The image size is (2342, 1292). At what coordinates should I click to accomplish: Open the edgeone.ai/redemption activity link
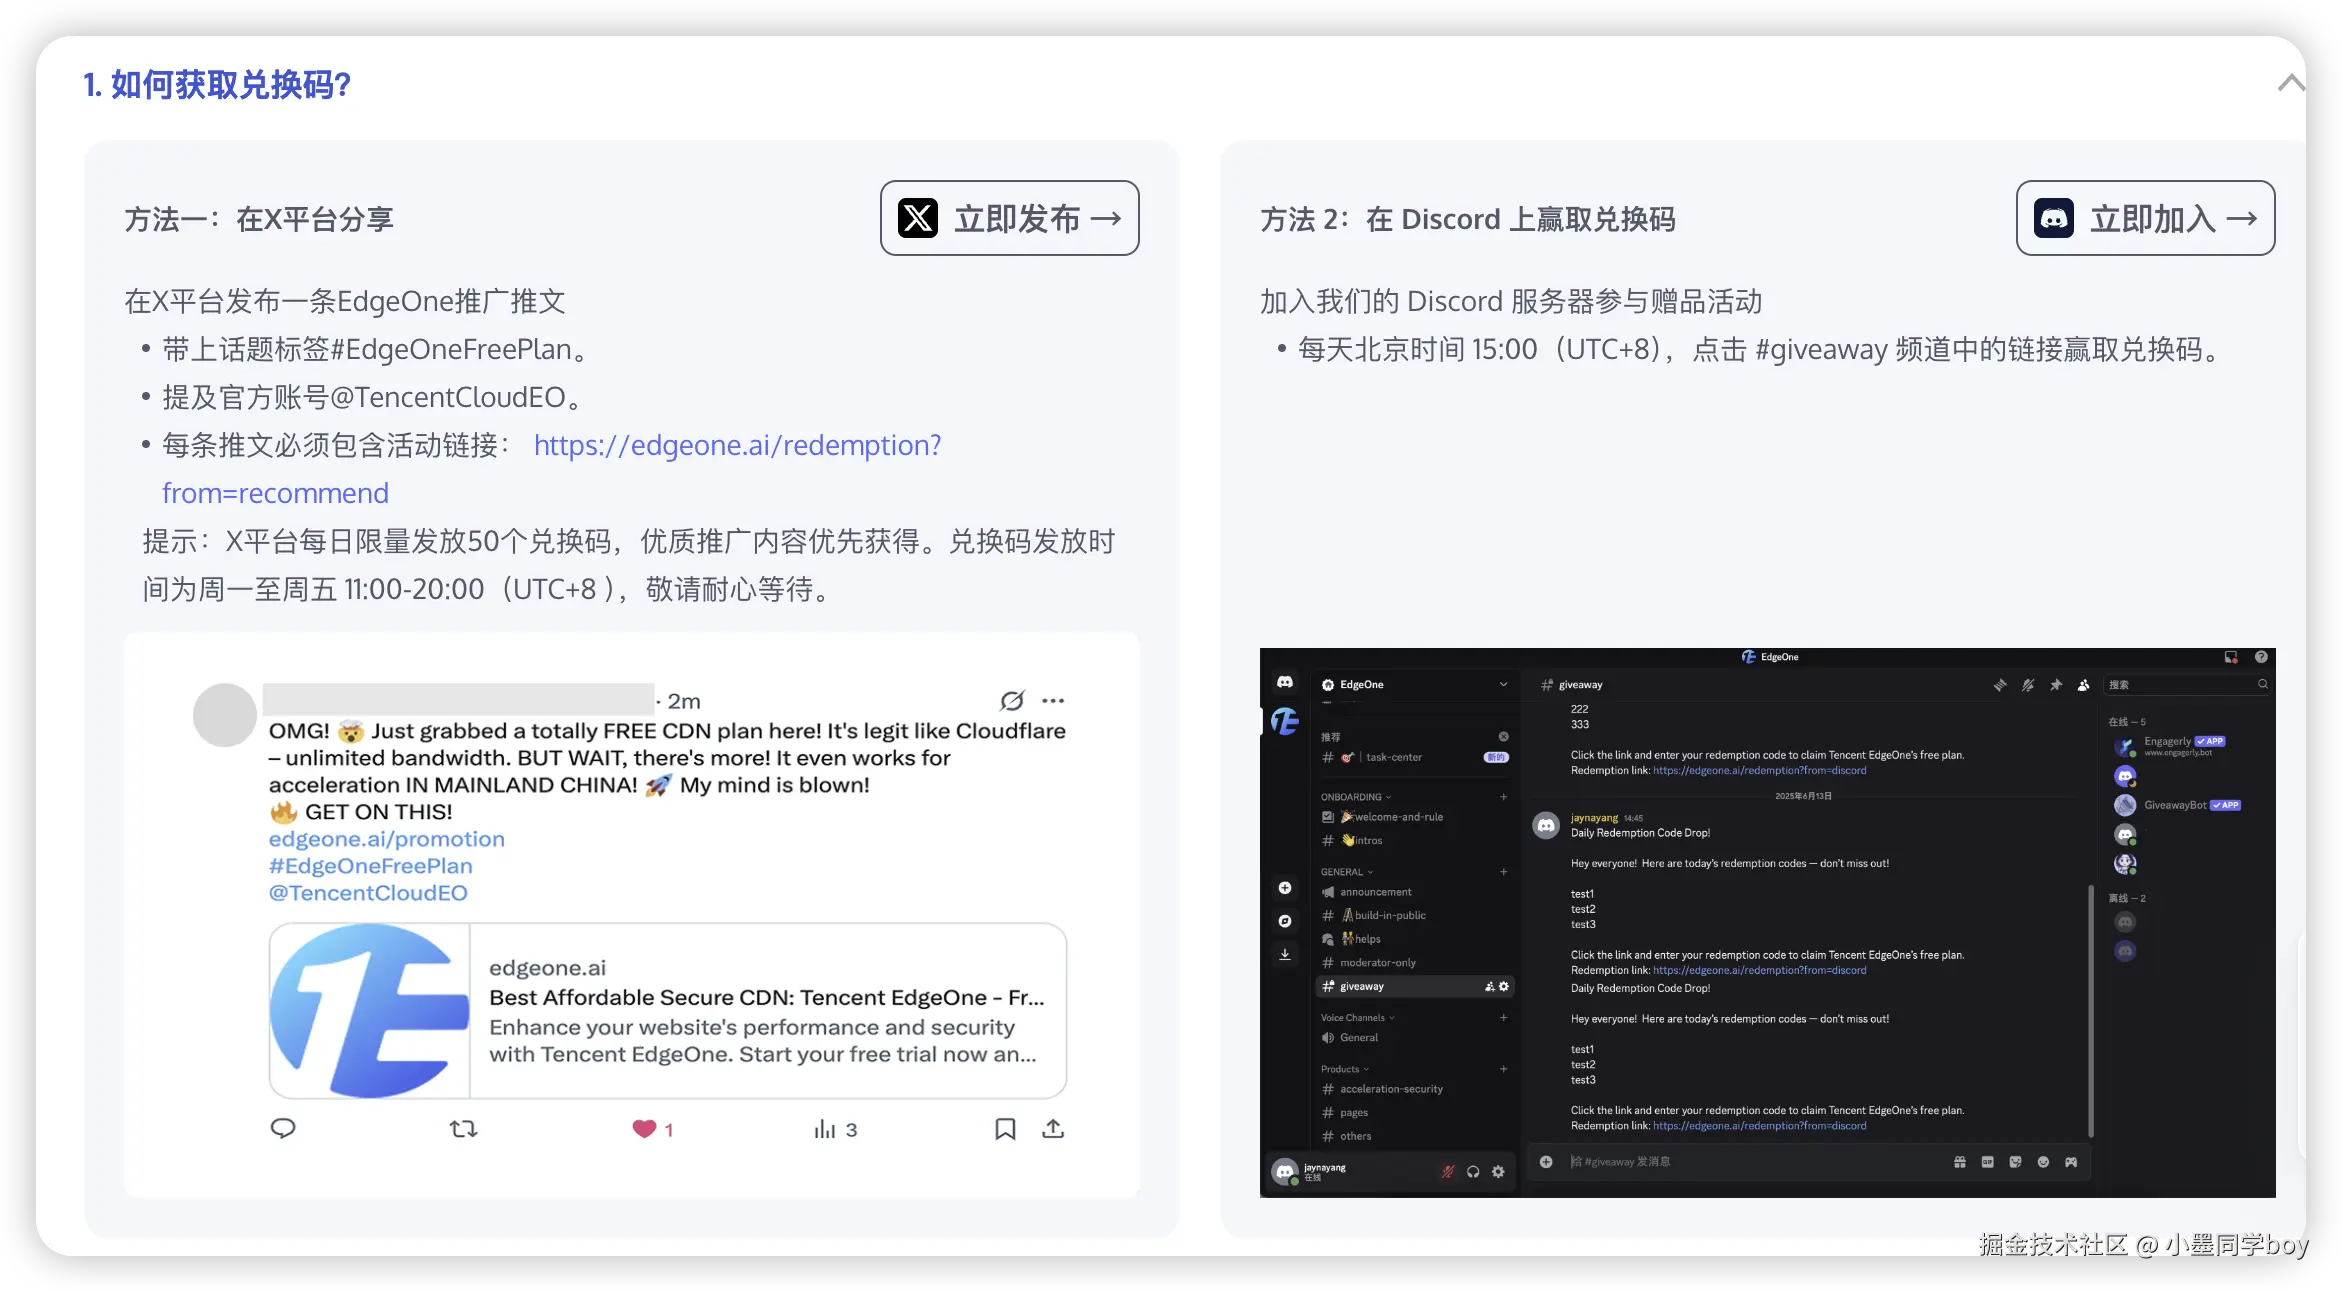tap(737, 445)
